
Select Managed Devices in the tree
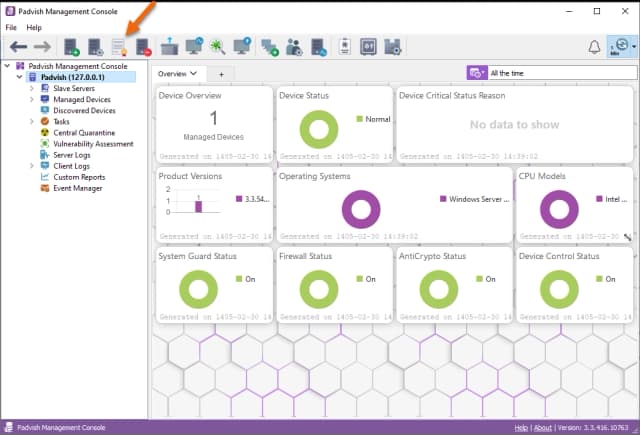[82, 99]
